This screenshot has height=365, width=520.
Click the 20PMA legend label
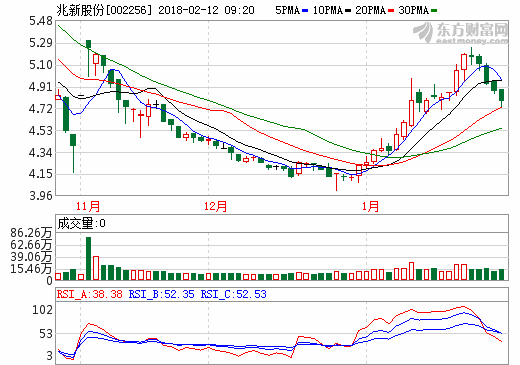370,10
